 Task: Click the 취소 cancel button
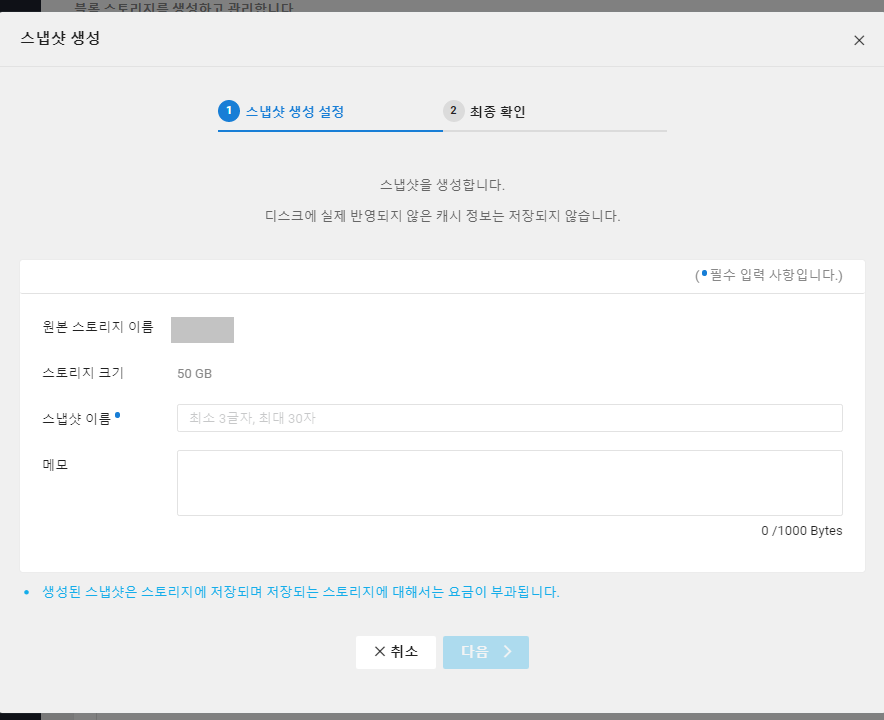(x=396, y=652)
